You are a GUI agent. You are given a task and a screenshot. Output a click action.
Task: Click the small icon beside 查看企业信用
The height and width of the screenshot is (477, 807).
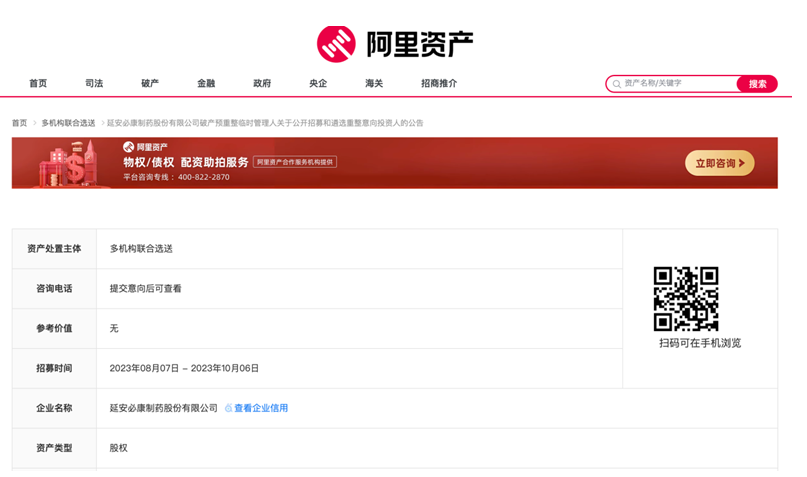[x=228, y=408]
